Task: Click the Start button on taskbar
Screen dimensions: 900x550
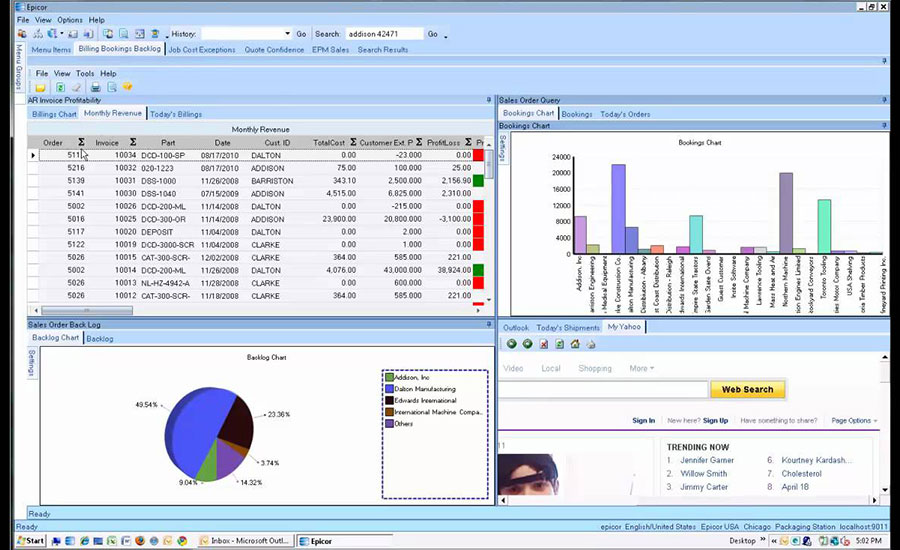Action: 31,541
